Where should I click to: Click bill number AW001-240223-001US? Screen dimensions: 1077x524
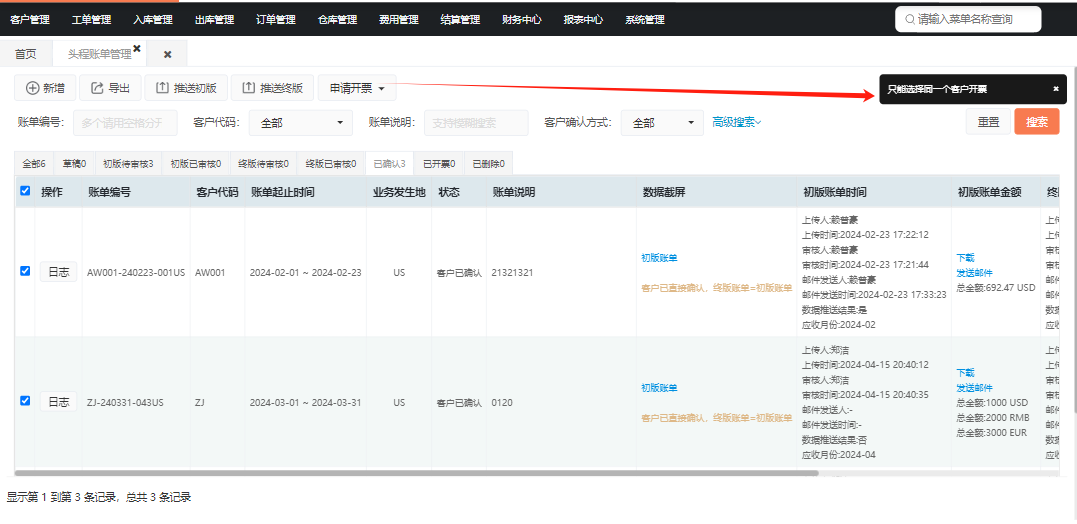tap(136, 273)
